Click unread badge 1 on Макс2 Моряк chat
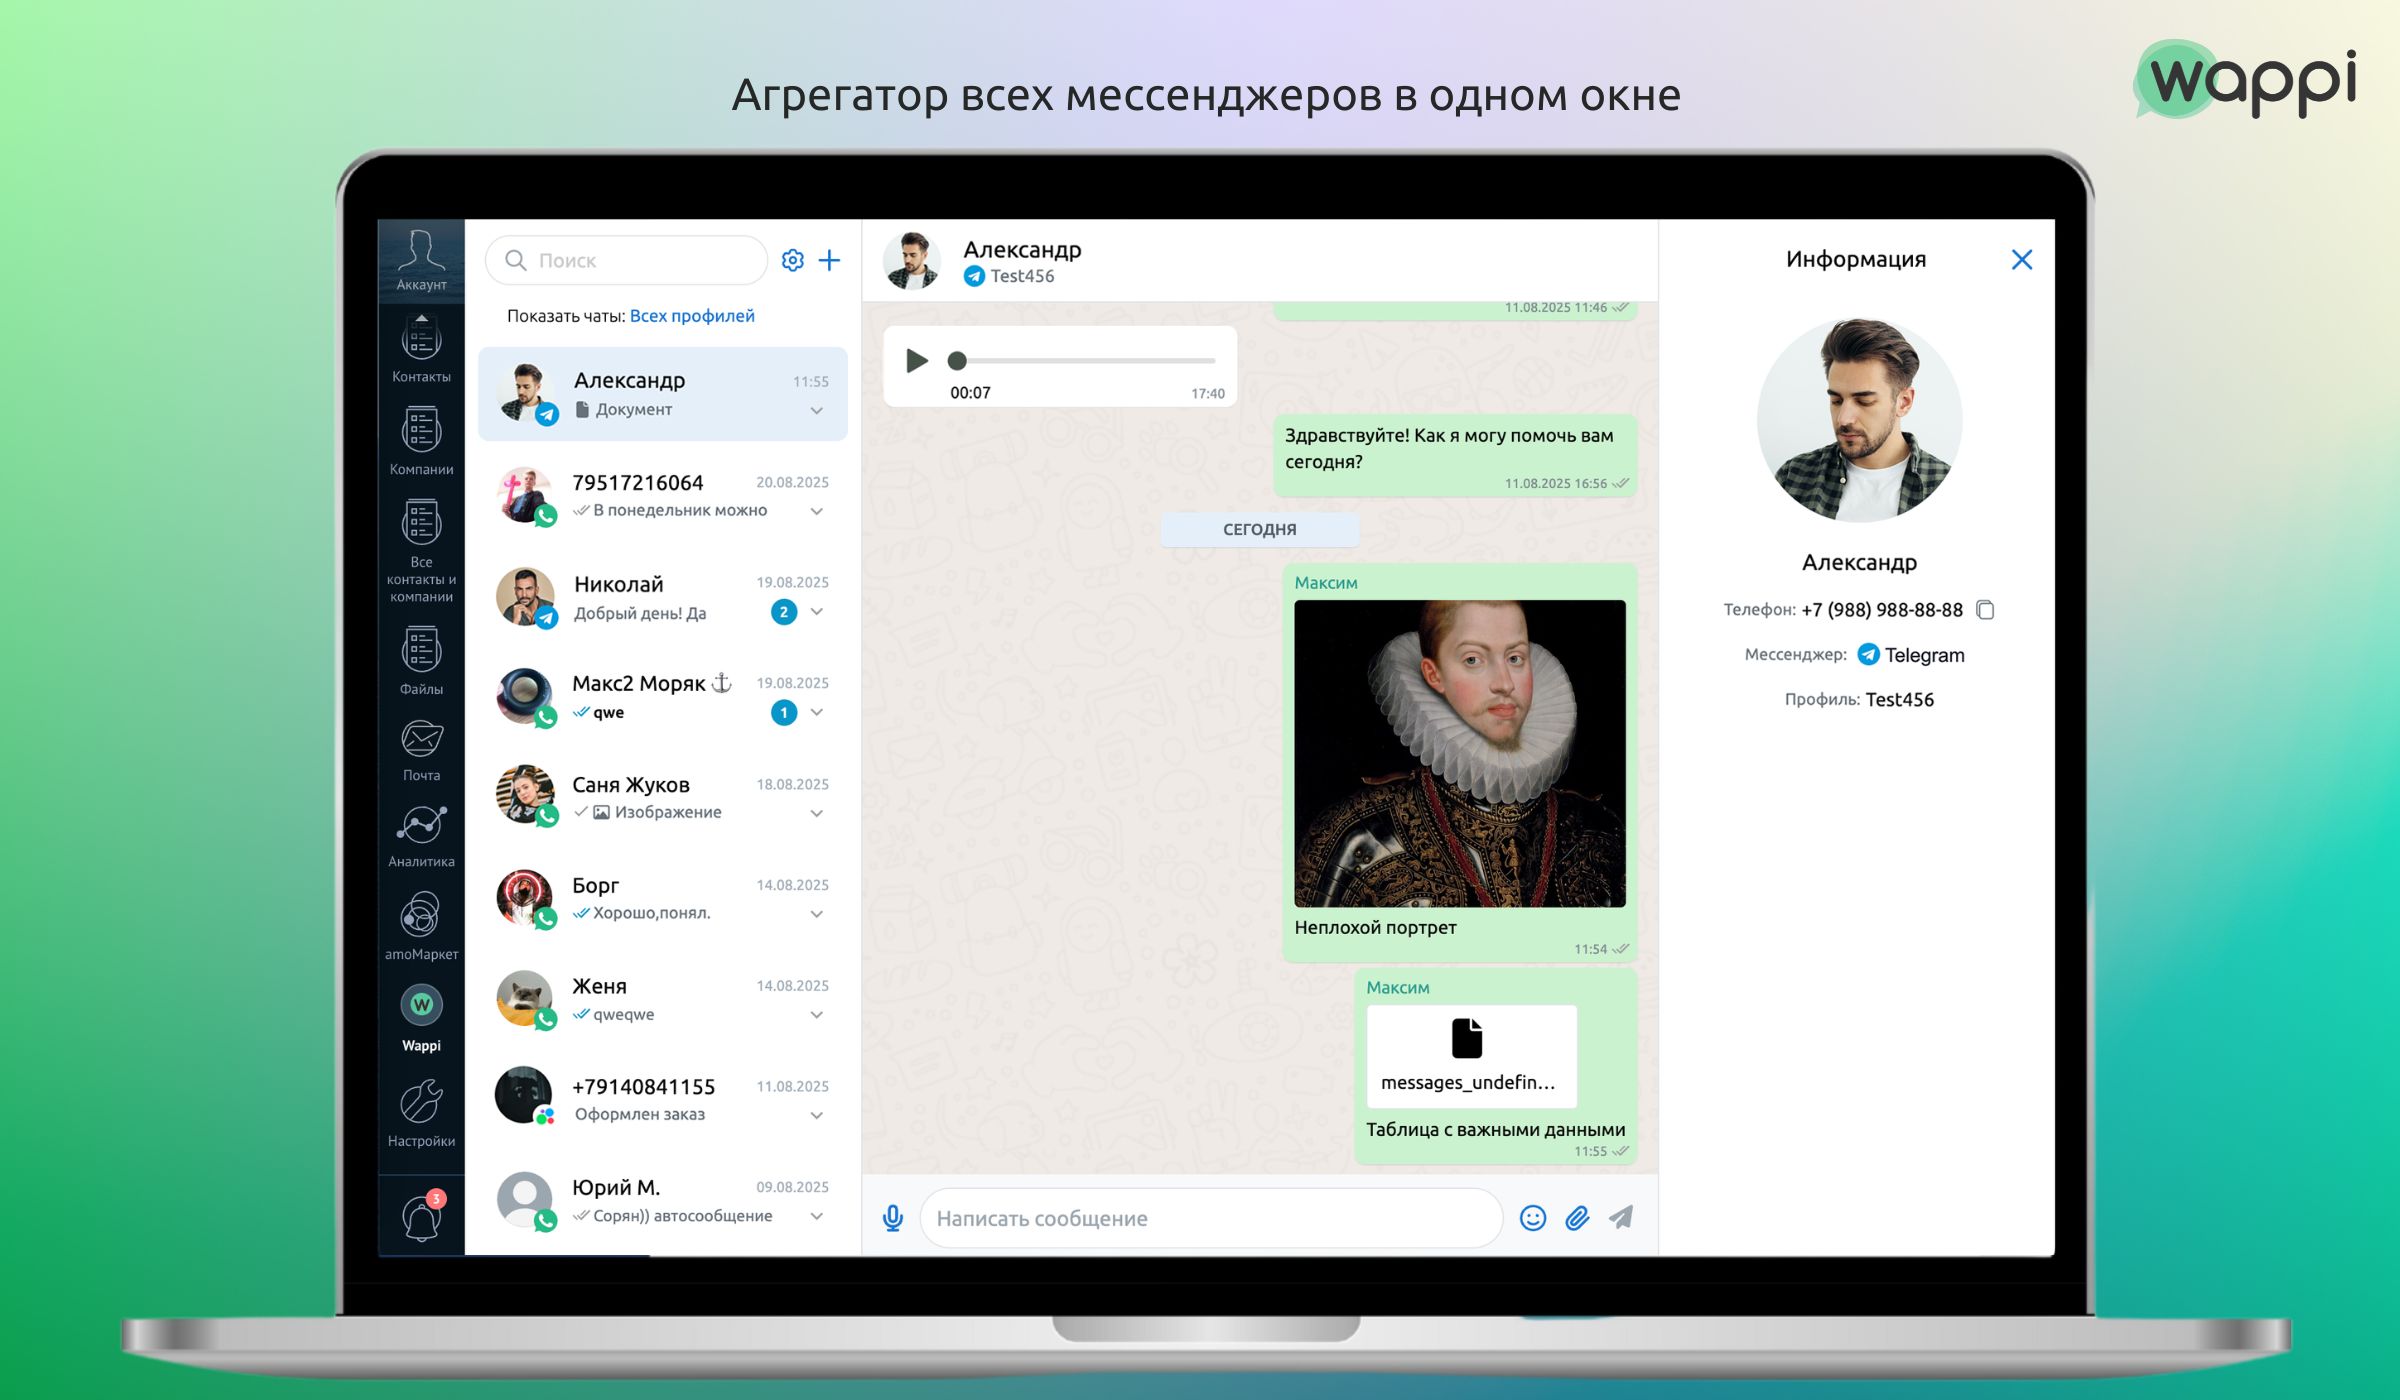The width and height of the screenshot is (2400, 1400). point(784,713)
